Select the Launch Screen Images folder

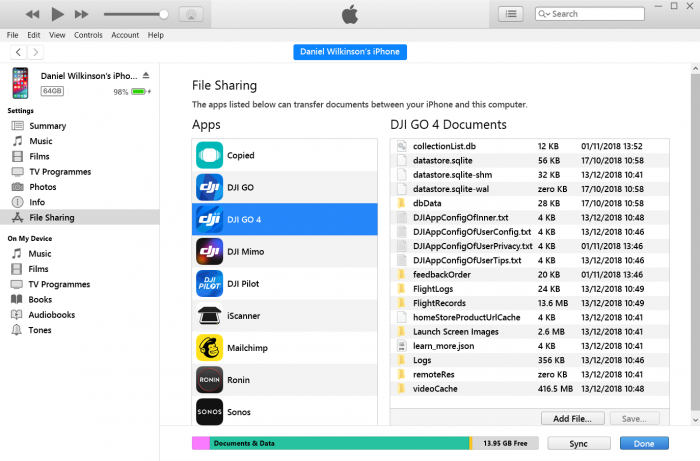click(529, 332)
